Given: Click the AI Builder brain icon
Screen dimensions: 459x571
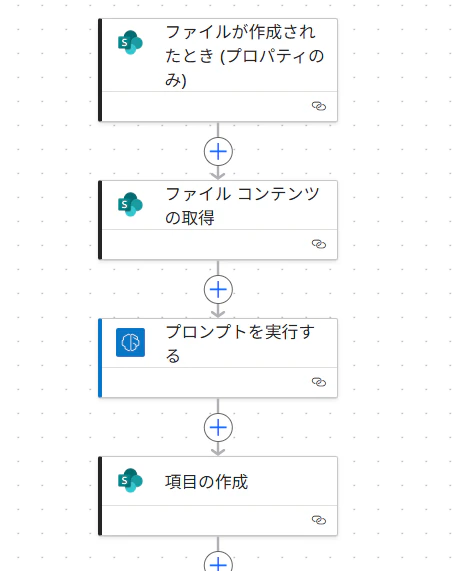Looking at the screenshot, I should [130, 342].
